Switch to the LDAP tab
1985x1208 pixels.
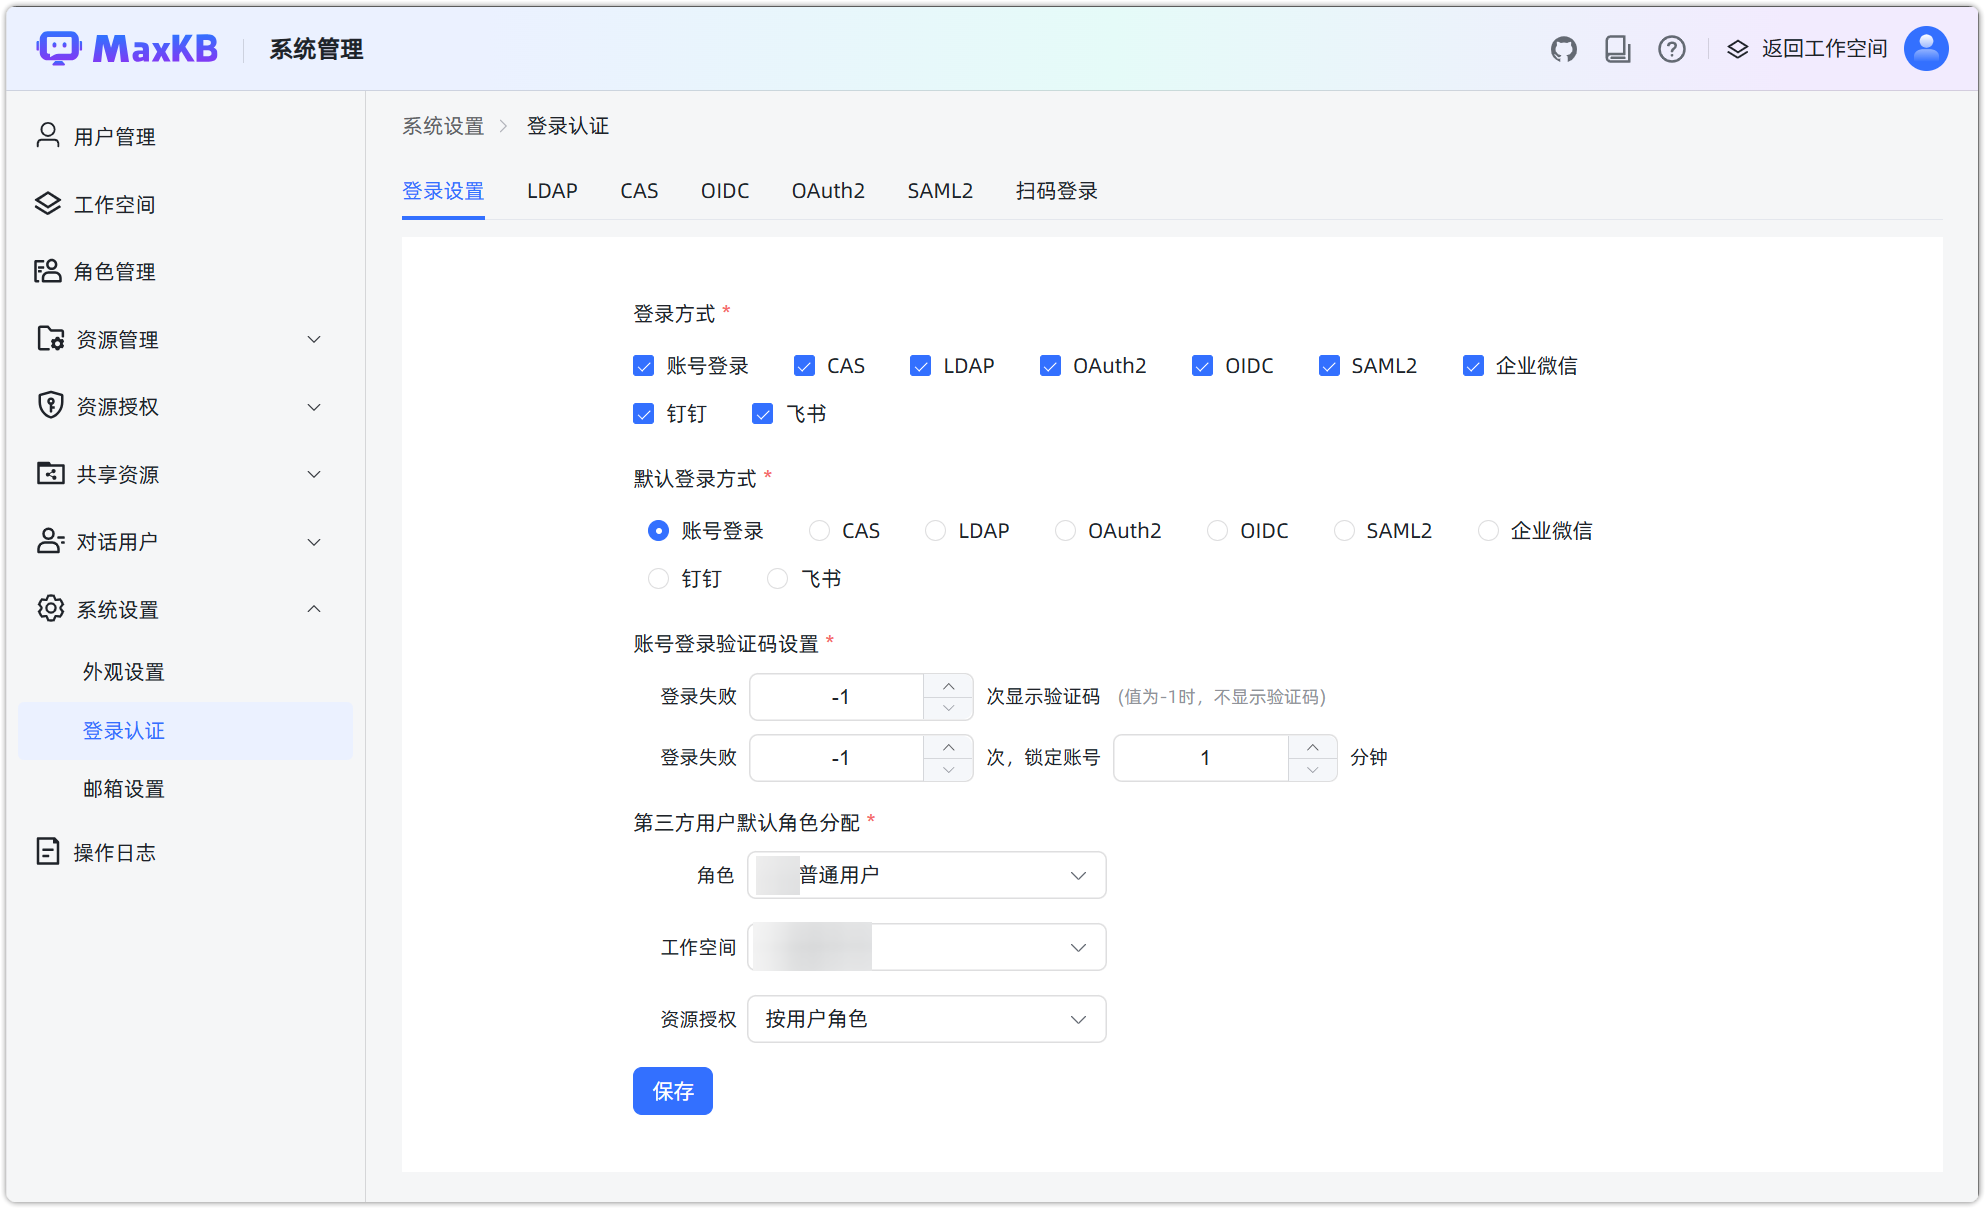pos(552,190)
